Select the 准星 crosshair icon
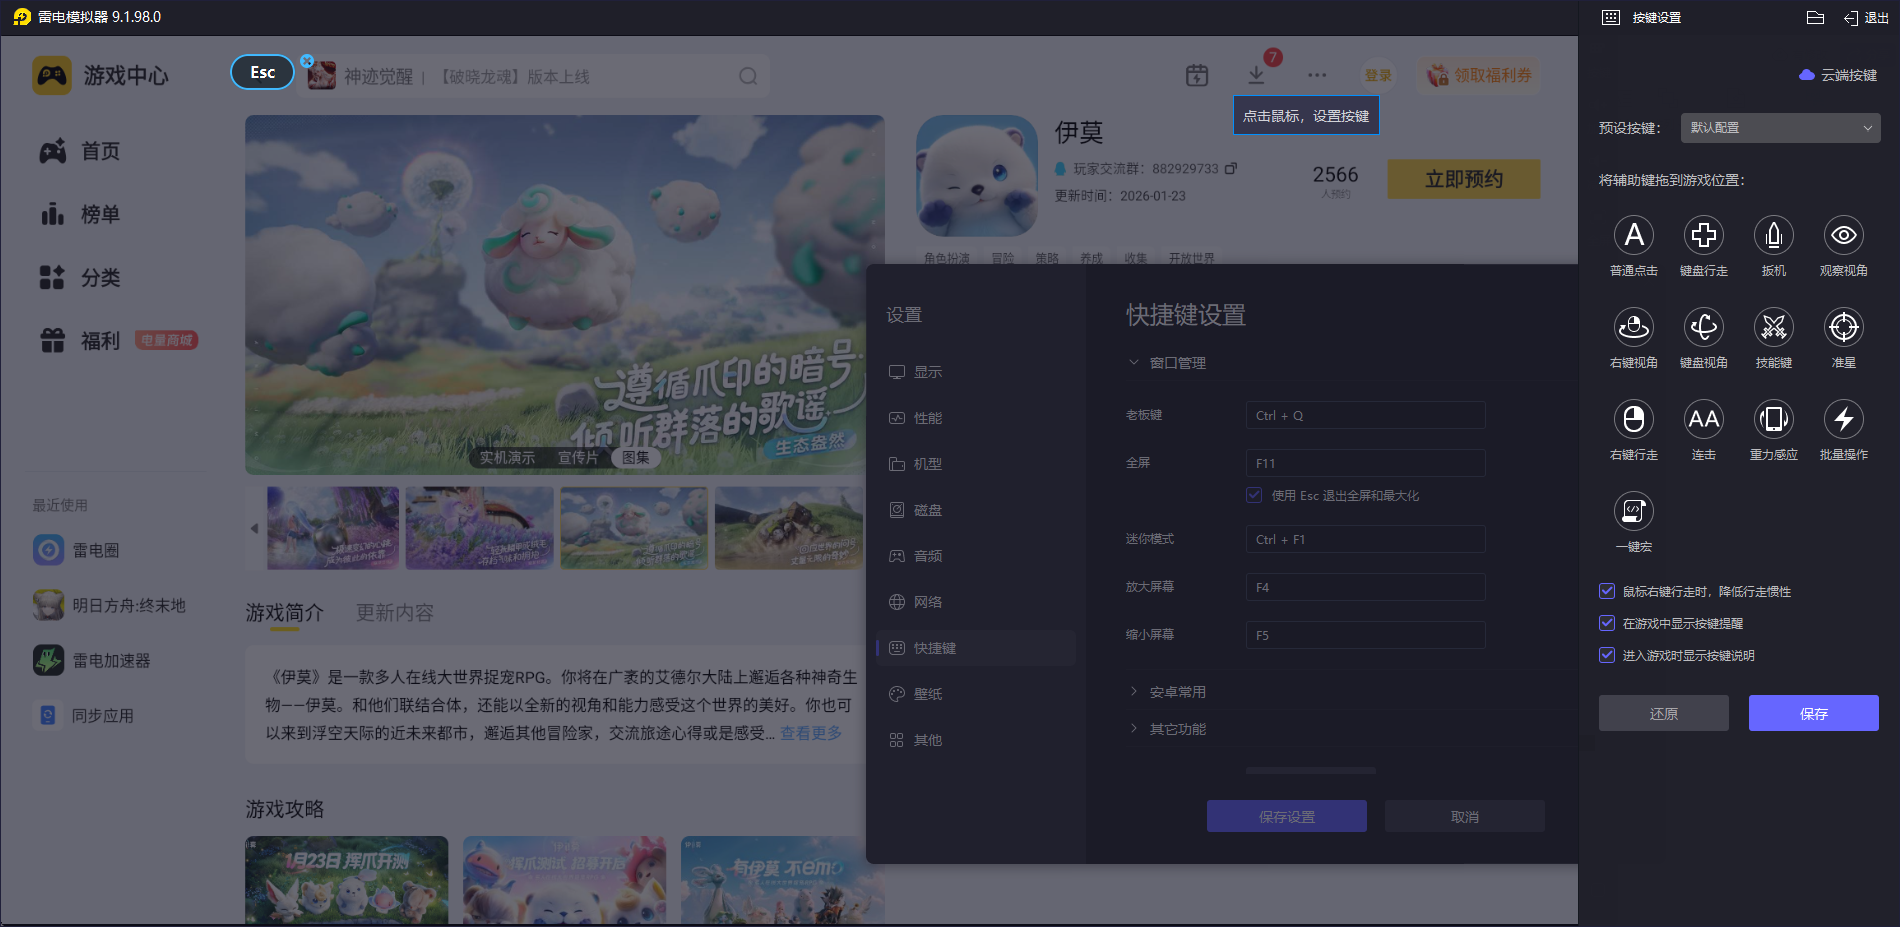 1843,328
